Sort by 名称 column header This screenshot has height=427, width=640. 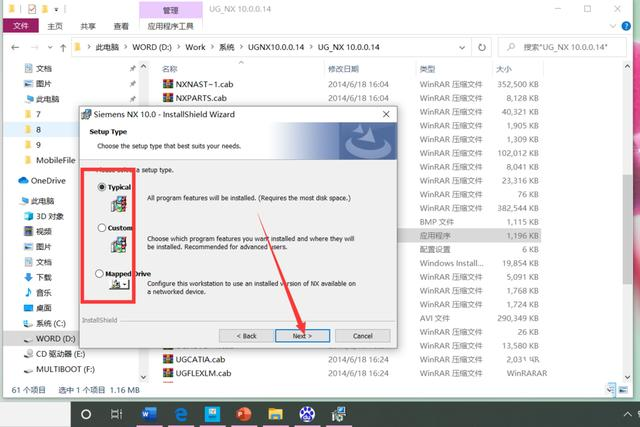click(x=170, y=69)
